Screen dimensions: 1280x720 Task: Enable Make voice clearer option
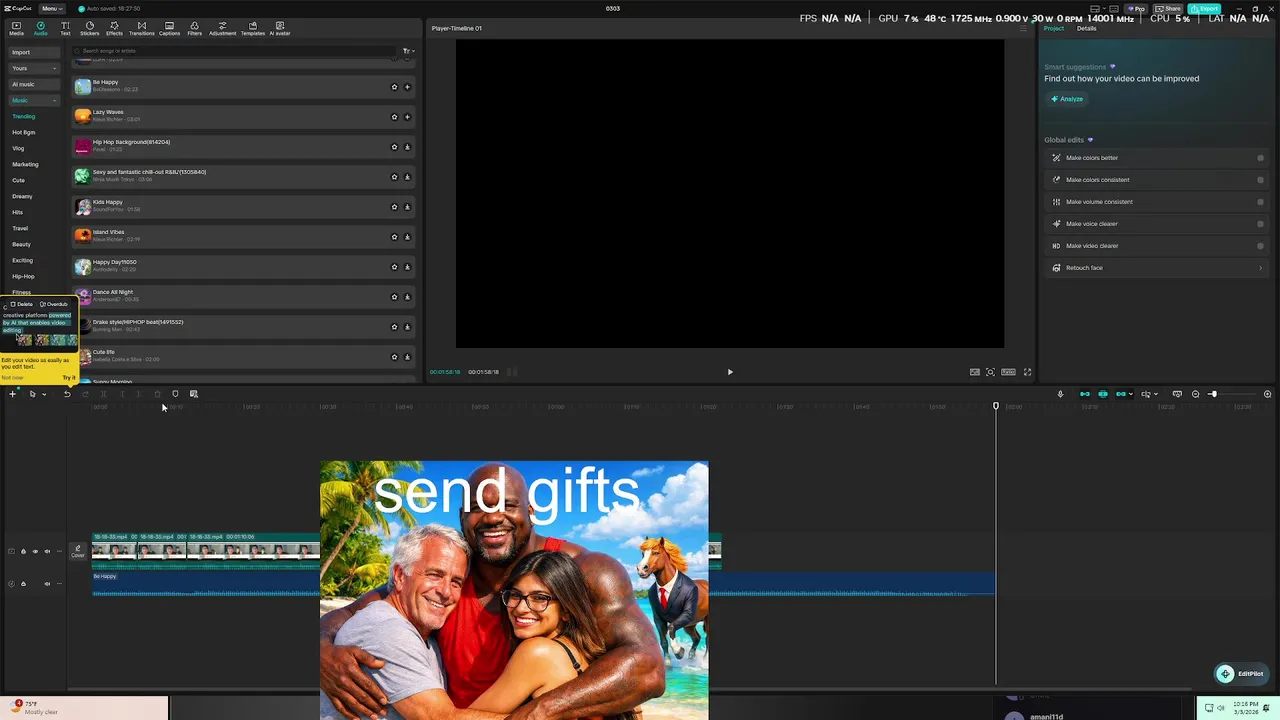point(1260,224)
